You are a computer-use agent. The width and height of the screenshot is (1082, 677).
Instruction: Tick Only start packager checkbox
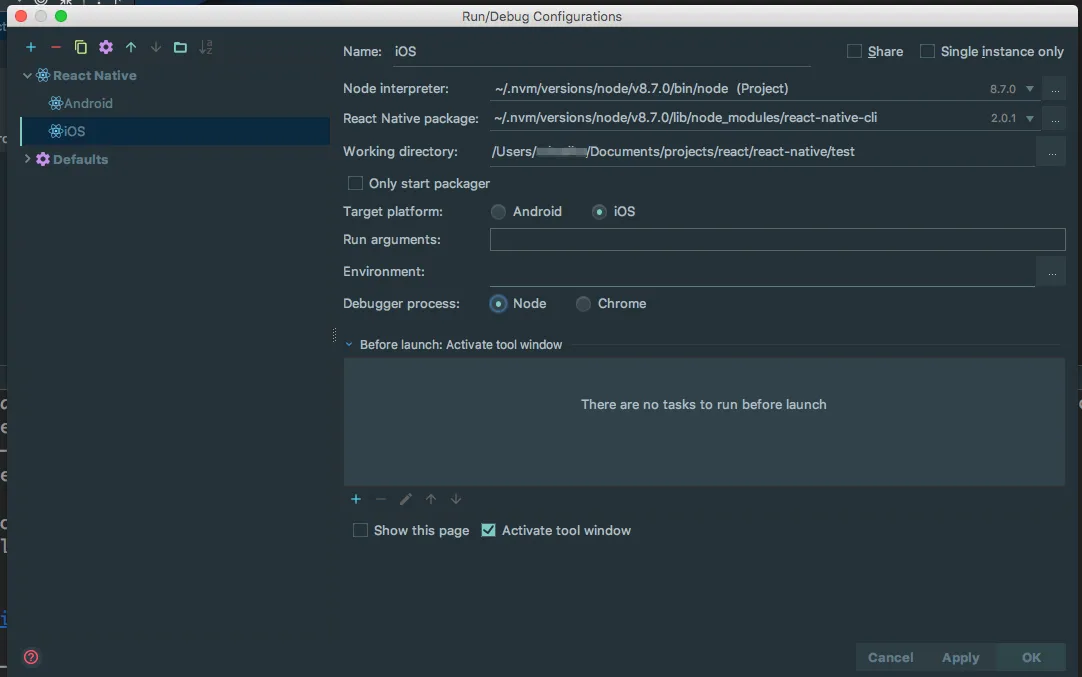pyautogui.click(x=355, y=183)
